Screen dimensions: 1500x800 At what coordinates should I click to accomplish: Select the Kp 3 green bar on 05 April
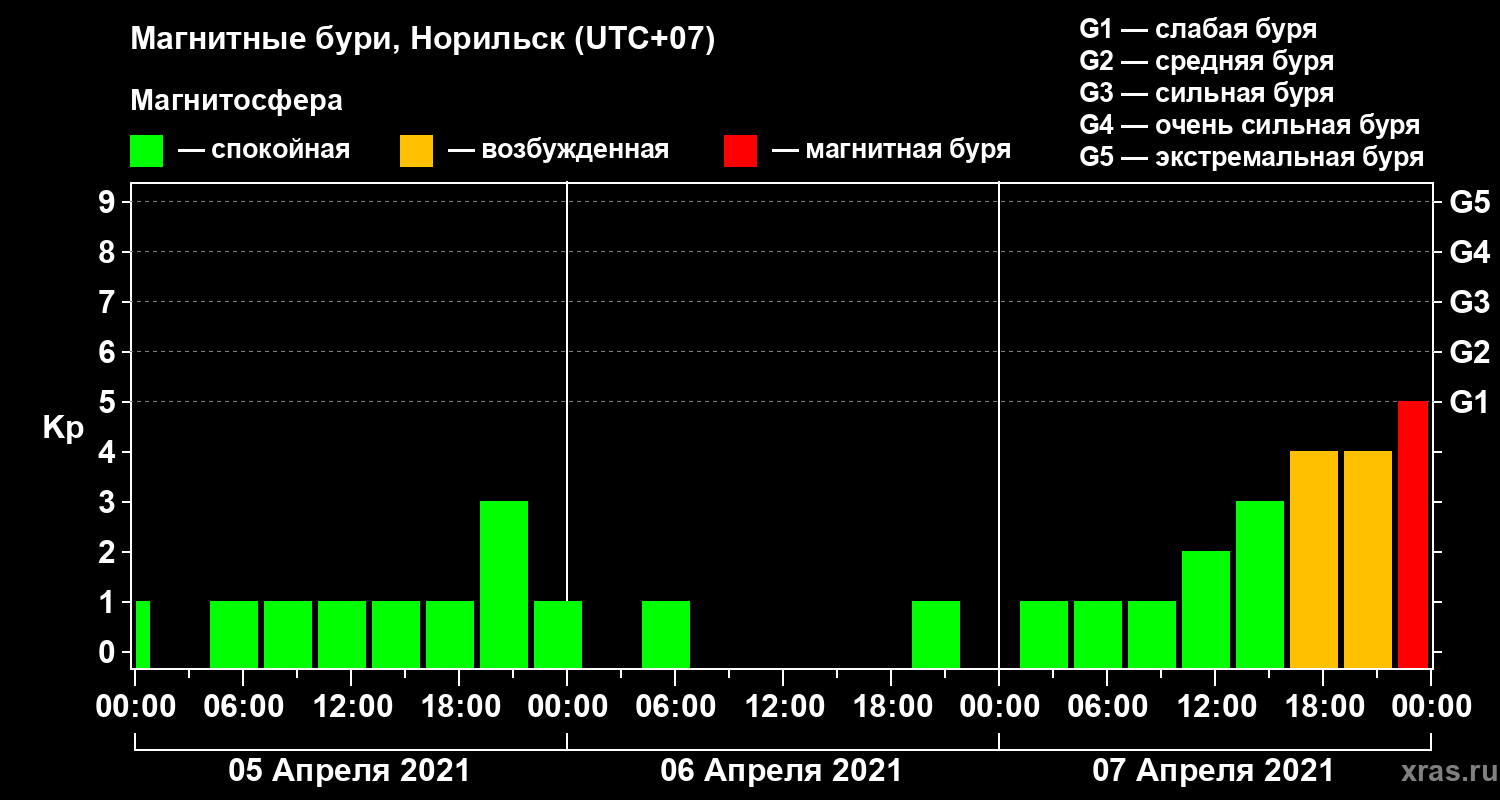[x=504, y=584]
